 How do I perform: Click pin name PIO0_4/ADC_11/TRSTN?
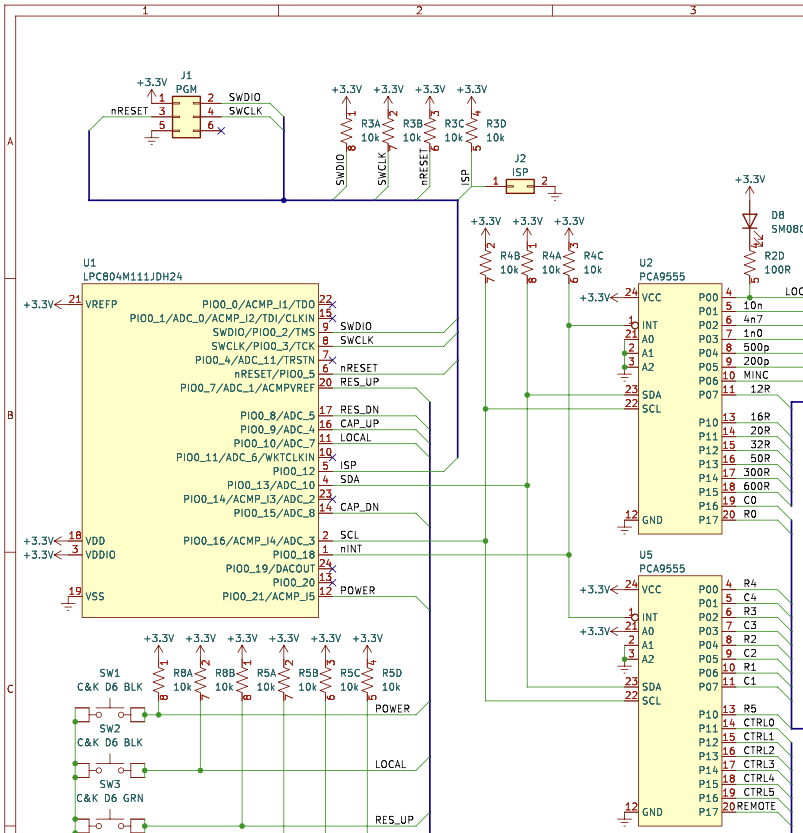[255, 360]
